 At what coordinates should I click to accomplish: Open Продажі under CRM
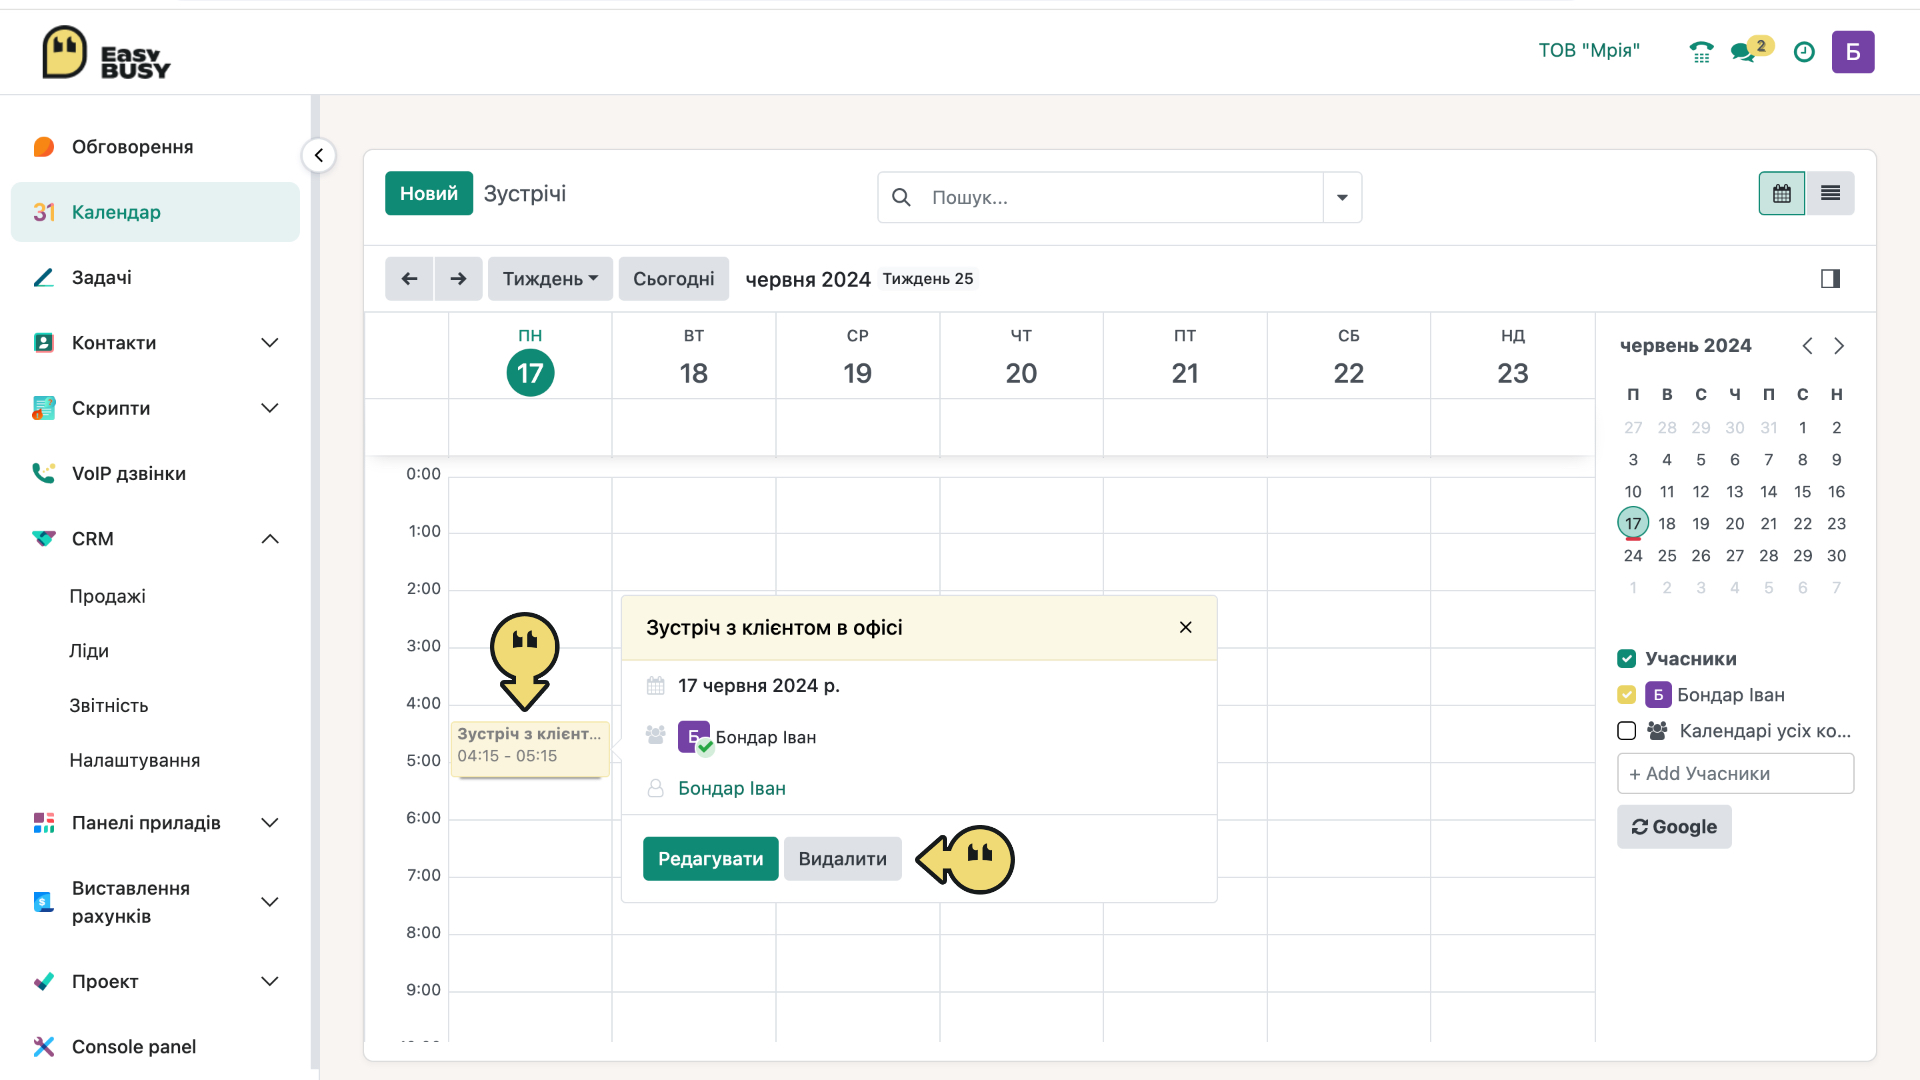(107, 597)
